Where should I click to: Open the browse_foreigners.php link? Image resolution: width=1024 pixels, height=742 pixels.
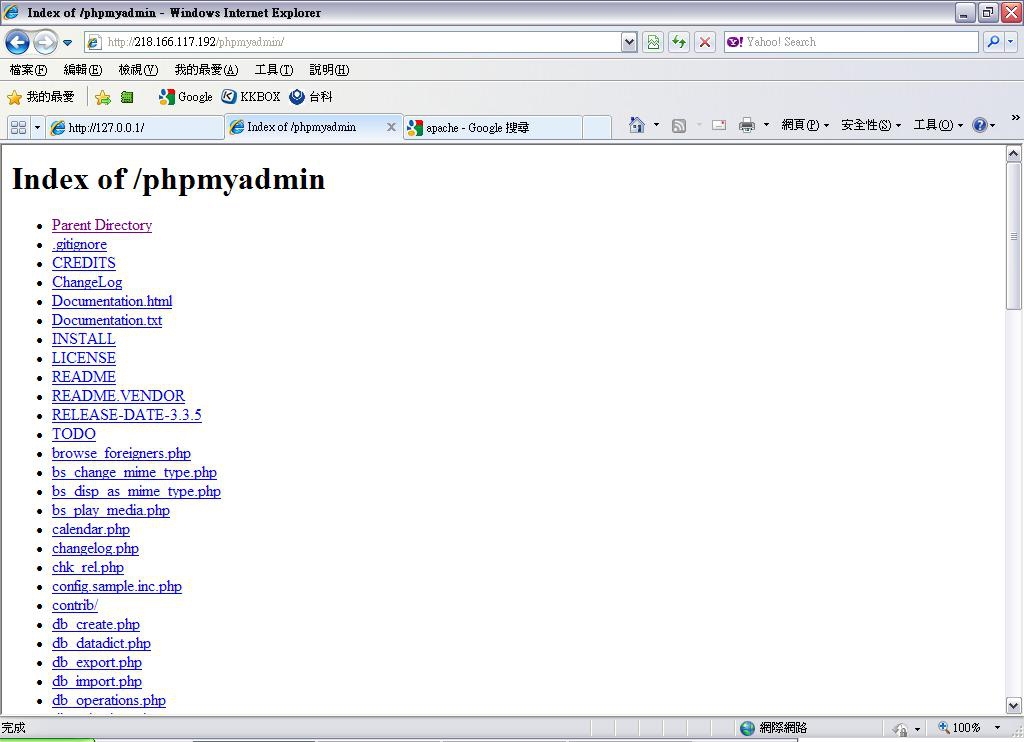[121, 453]
